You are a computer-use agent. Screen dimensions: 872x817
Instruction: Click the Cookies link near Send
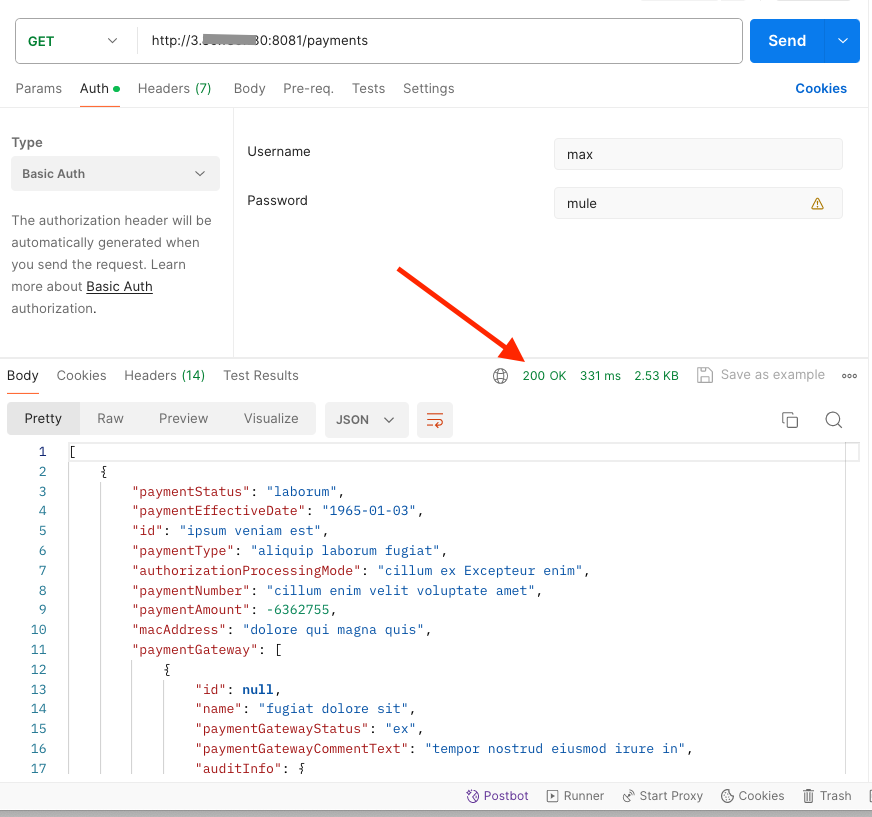click(821, 88)
